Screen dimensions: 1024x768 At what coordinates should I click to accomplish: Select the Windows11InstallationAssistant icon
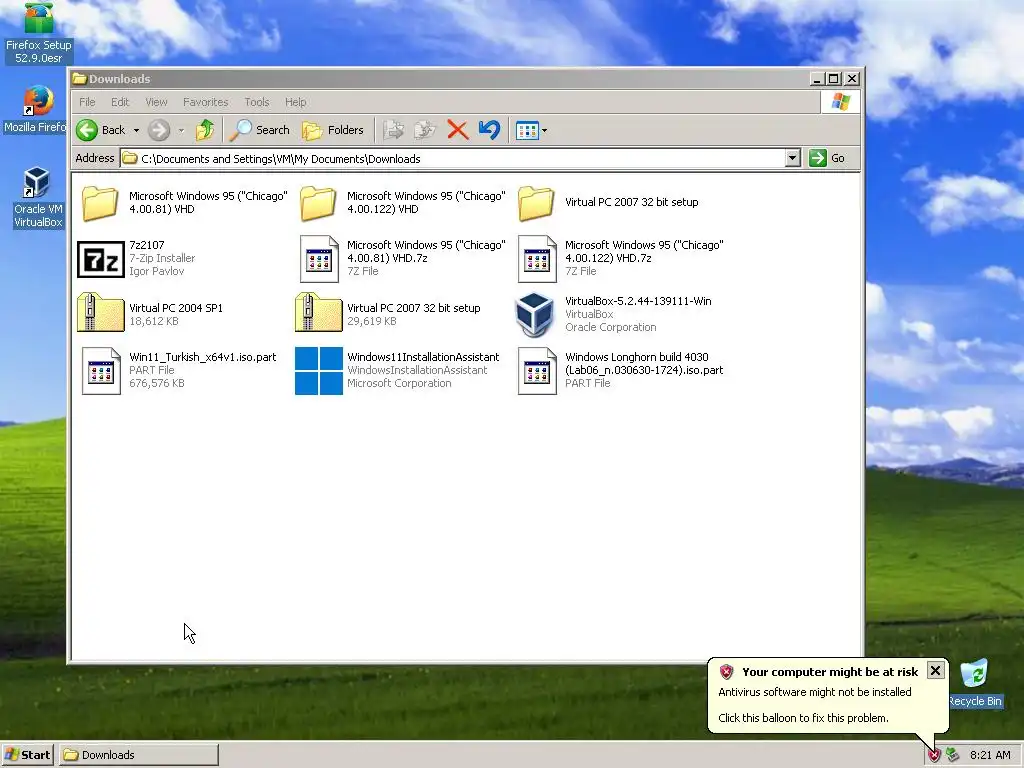coord(319,371)
